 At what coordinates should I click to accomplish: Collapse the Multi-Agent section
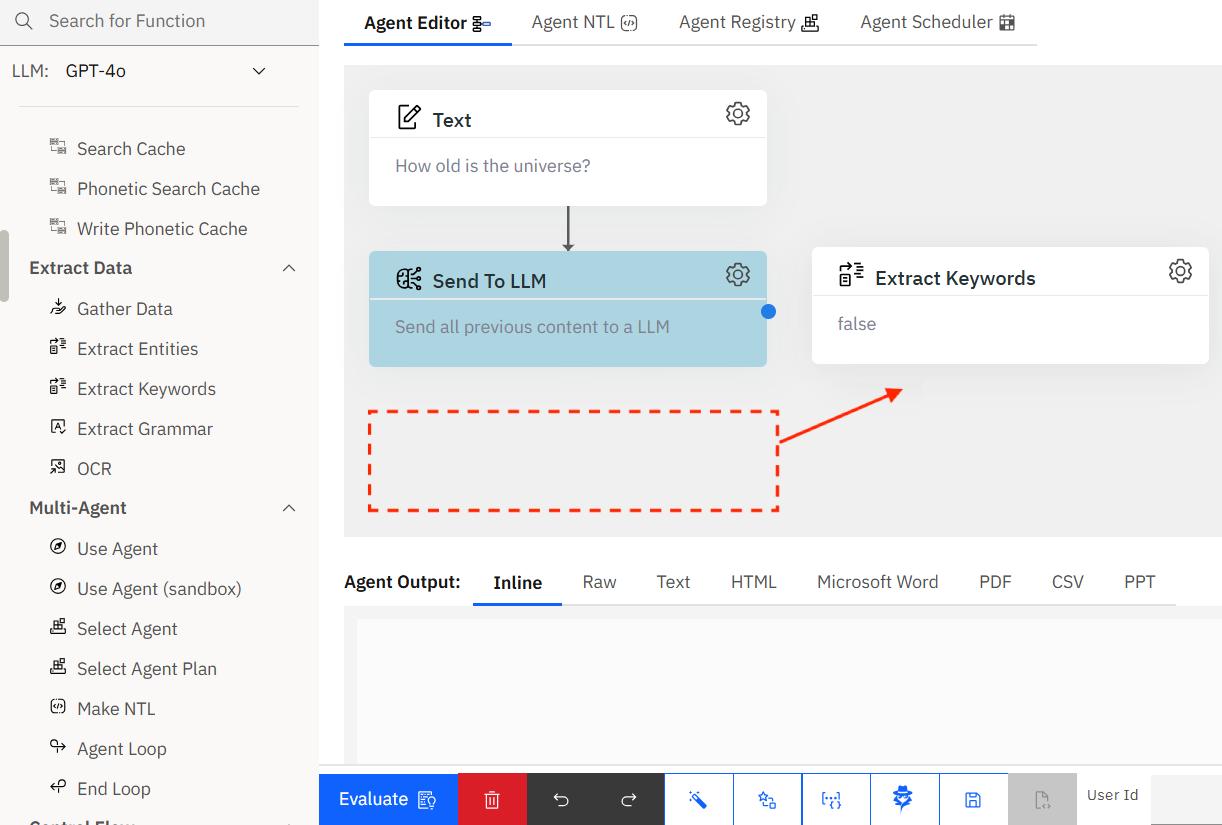click(289, 508)
